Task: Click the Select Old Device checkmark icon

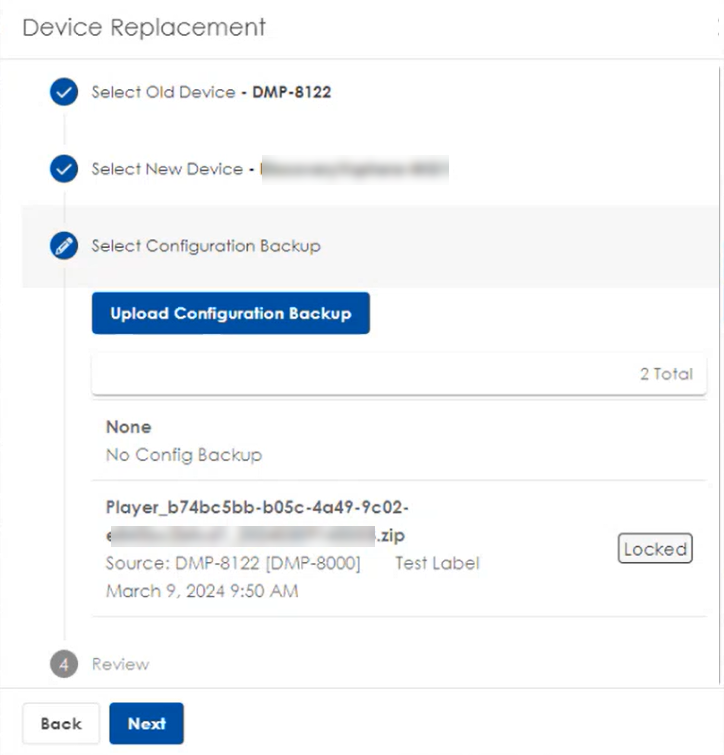Action: [x=64, y=91]
